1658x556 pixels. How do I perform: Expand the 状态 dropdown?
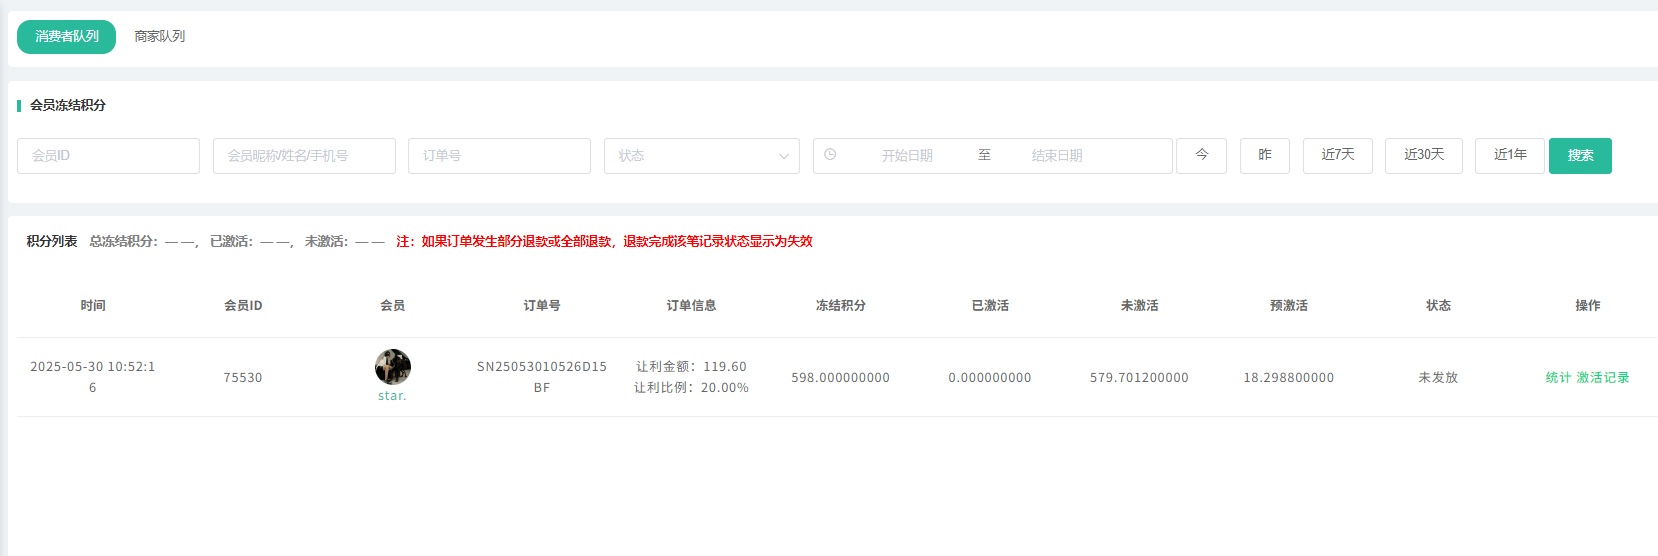coord(701,156)
